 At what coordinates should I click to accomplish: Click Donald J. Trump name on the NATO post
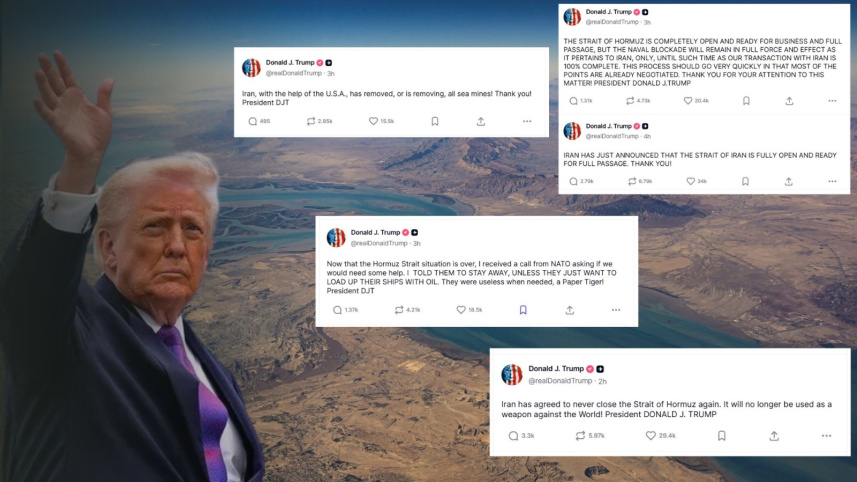375,232
